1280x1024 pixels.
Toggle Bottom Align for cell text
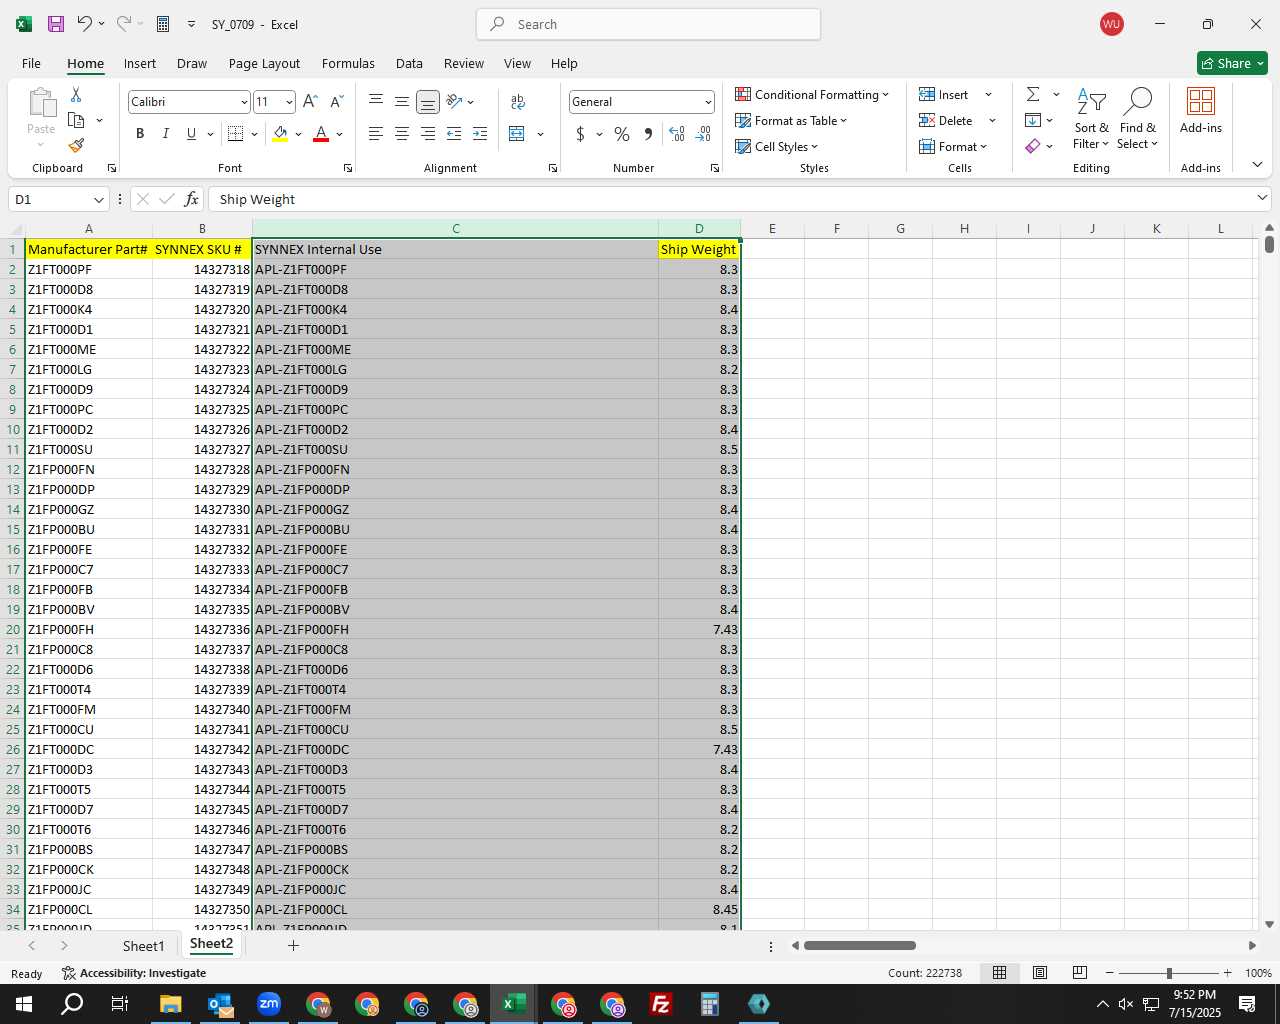(428, 102)
